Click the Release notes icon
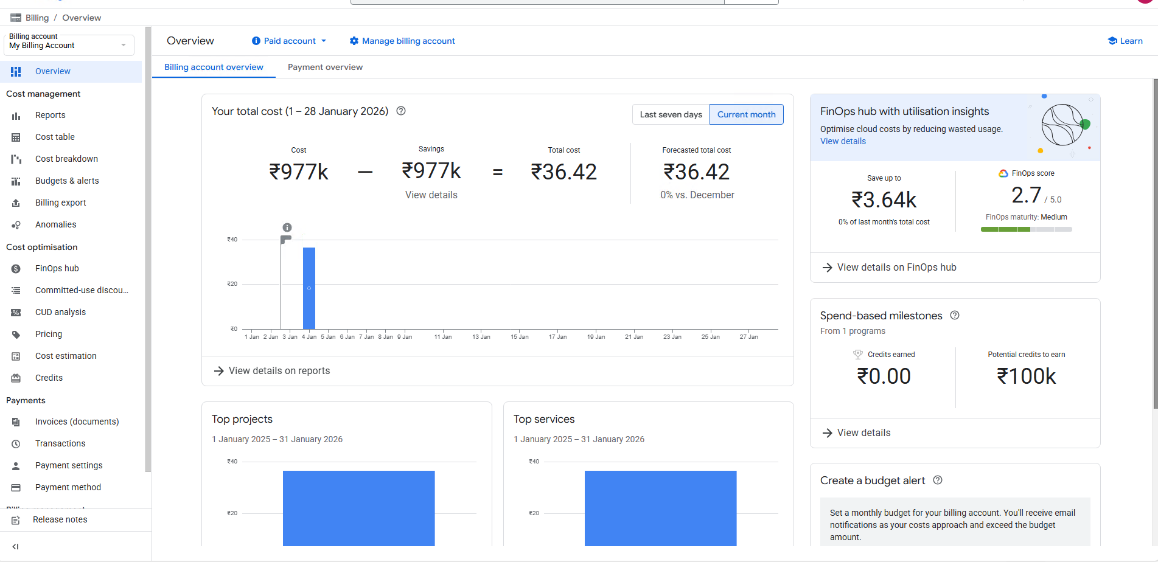This screenshot has width=1158, height=562. click(16, 520)
